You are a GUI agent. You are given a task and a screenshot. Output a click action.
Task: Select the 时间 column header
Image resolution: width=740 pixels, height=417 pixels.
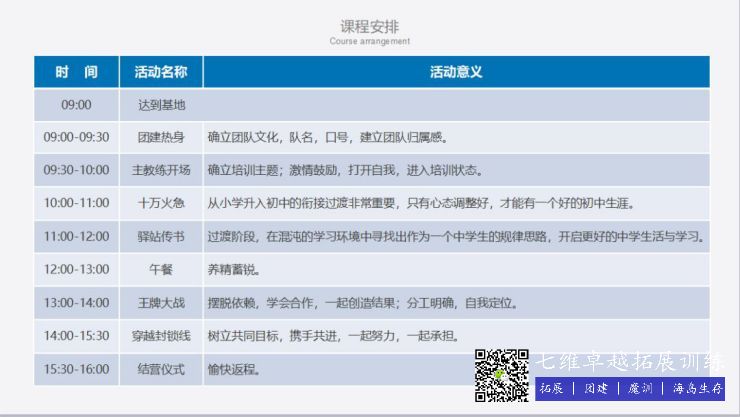(76, 72)
